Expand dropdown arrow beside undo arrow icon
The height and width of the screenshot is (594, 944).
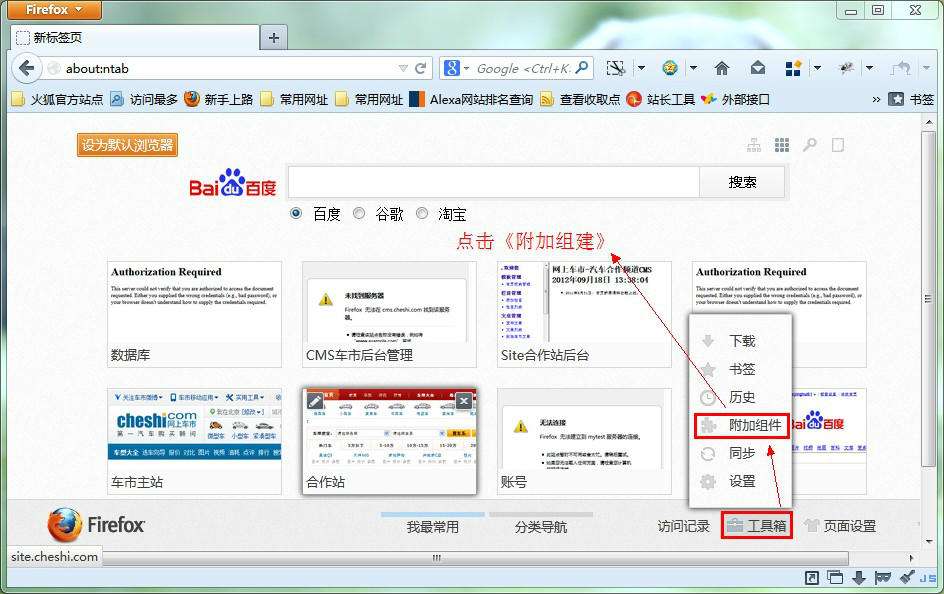point(927,68)
